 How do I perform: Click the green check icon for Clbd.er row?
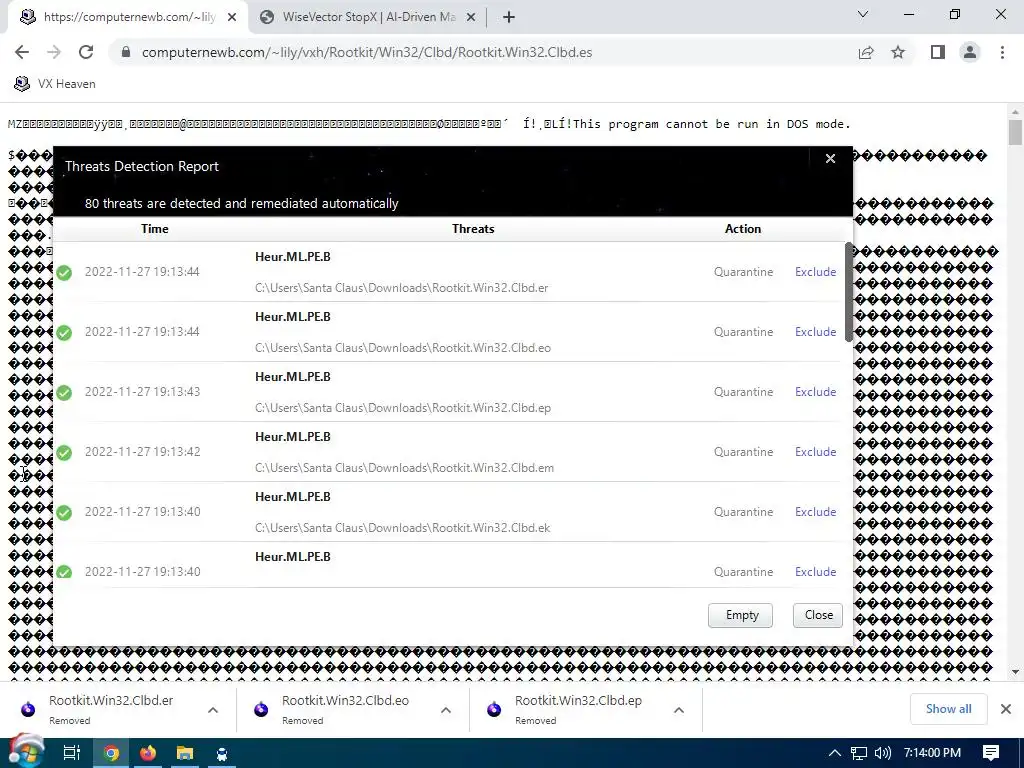[64, 272]
